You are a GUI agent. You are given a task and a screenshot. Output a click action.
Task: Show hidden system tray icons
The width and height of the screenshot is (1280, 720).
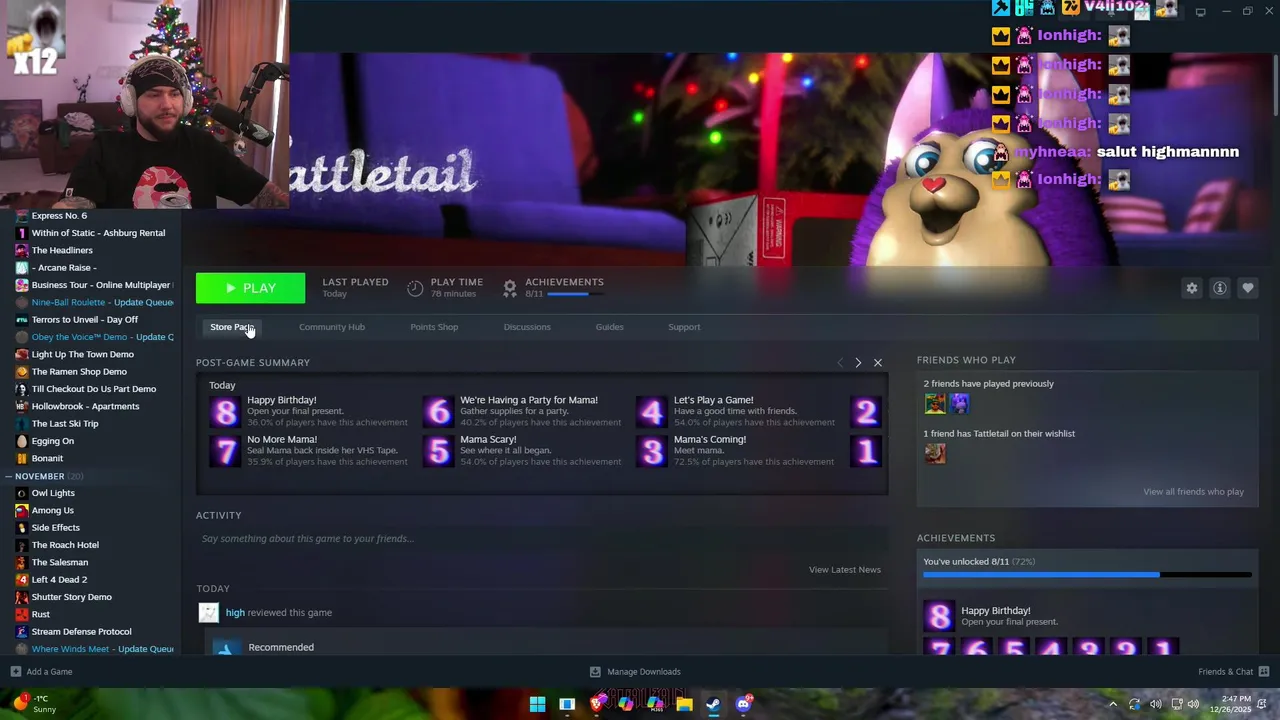click(x=1113, y=704)
